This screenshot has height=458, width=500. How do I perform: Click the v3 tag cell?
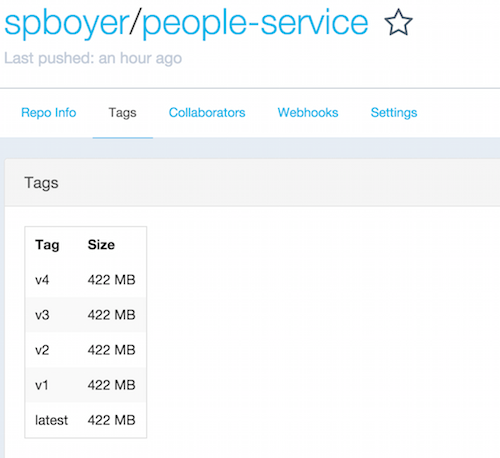[42, 315]
